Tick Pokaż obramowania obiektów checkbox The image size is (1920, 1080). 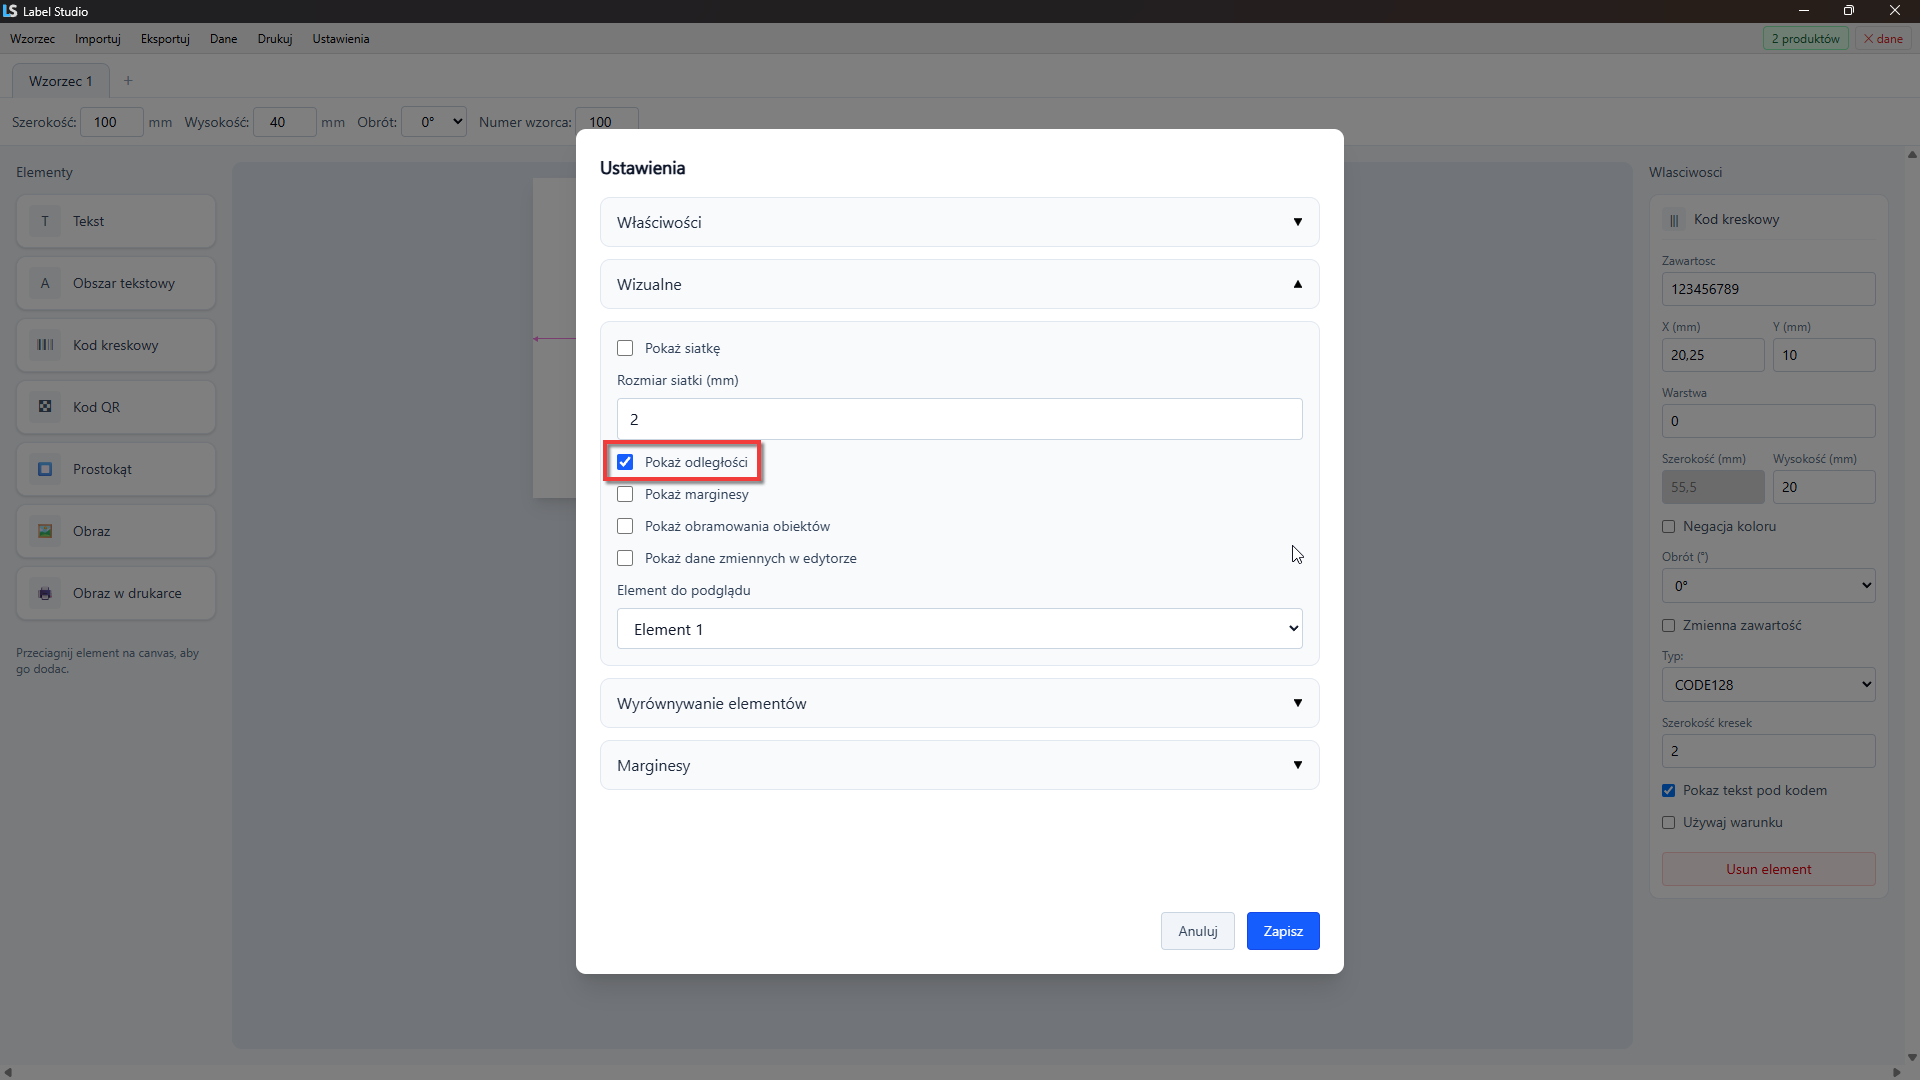pyautogui.click(x=625, y=526)
